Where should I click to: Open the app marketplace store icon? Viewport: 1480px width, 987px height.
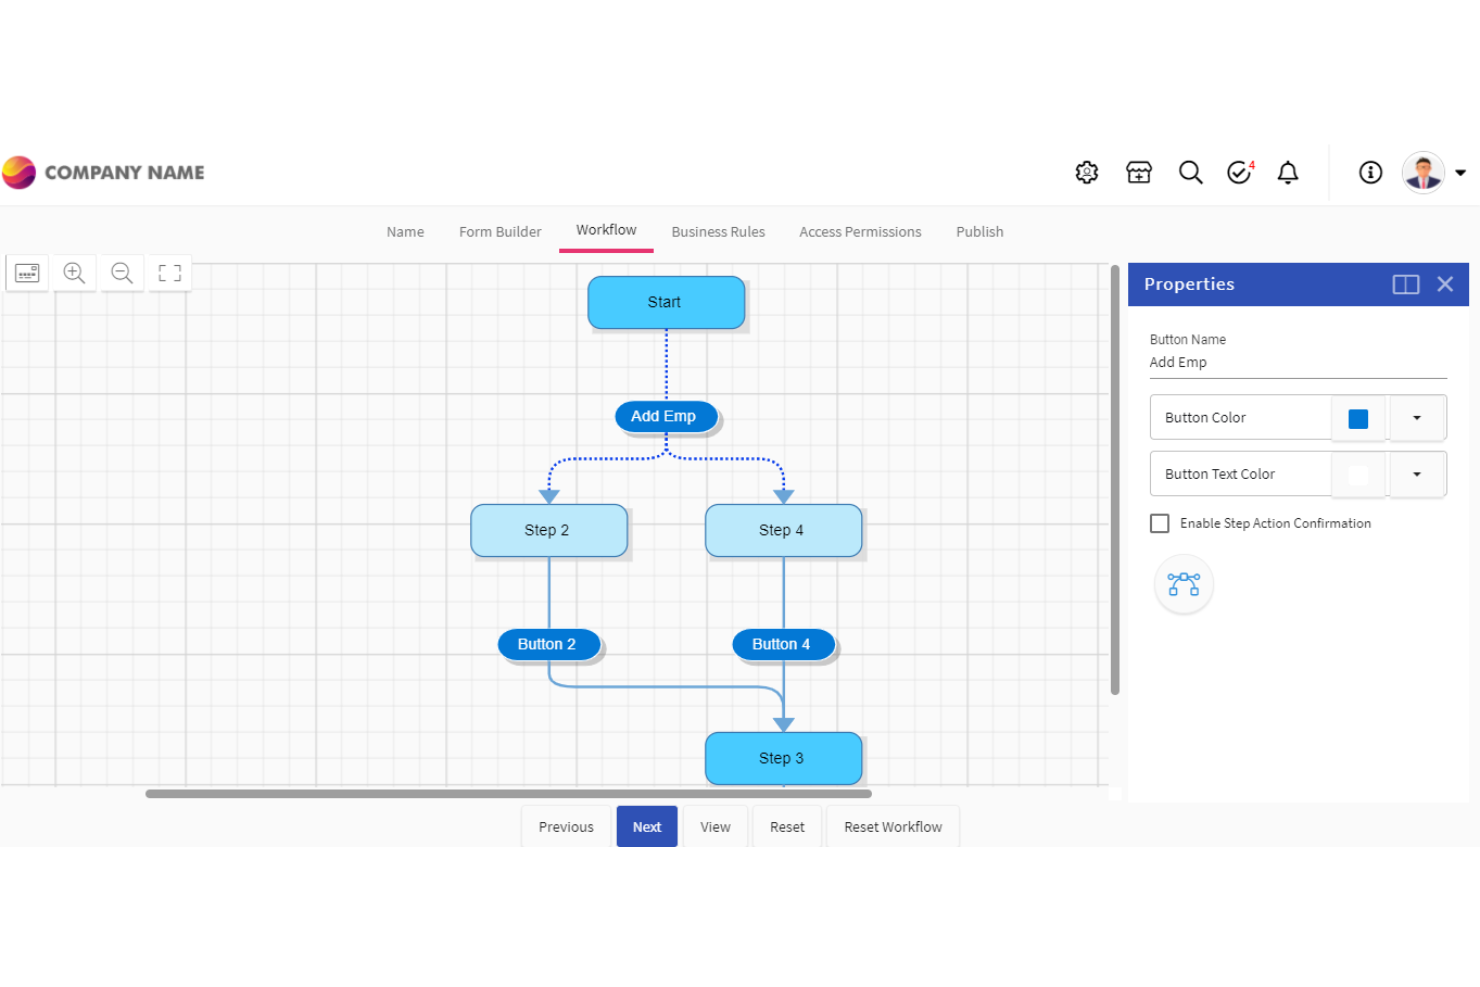pos(1139,172)
